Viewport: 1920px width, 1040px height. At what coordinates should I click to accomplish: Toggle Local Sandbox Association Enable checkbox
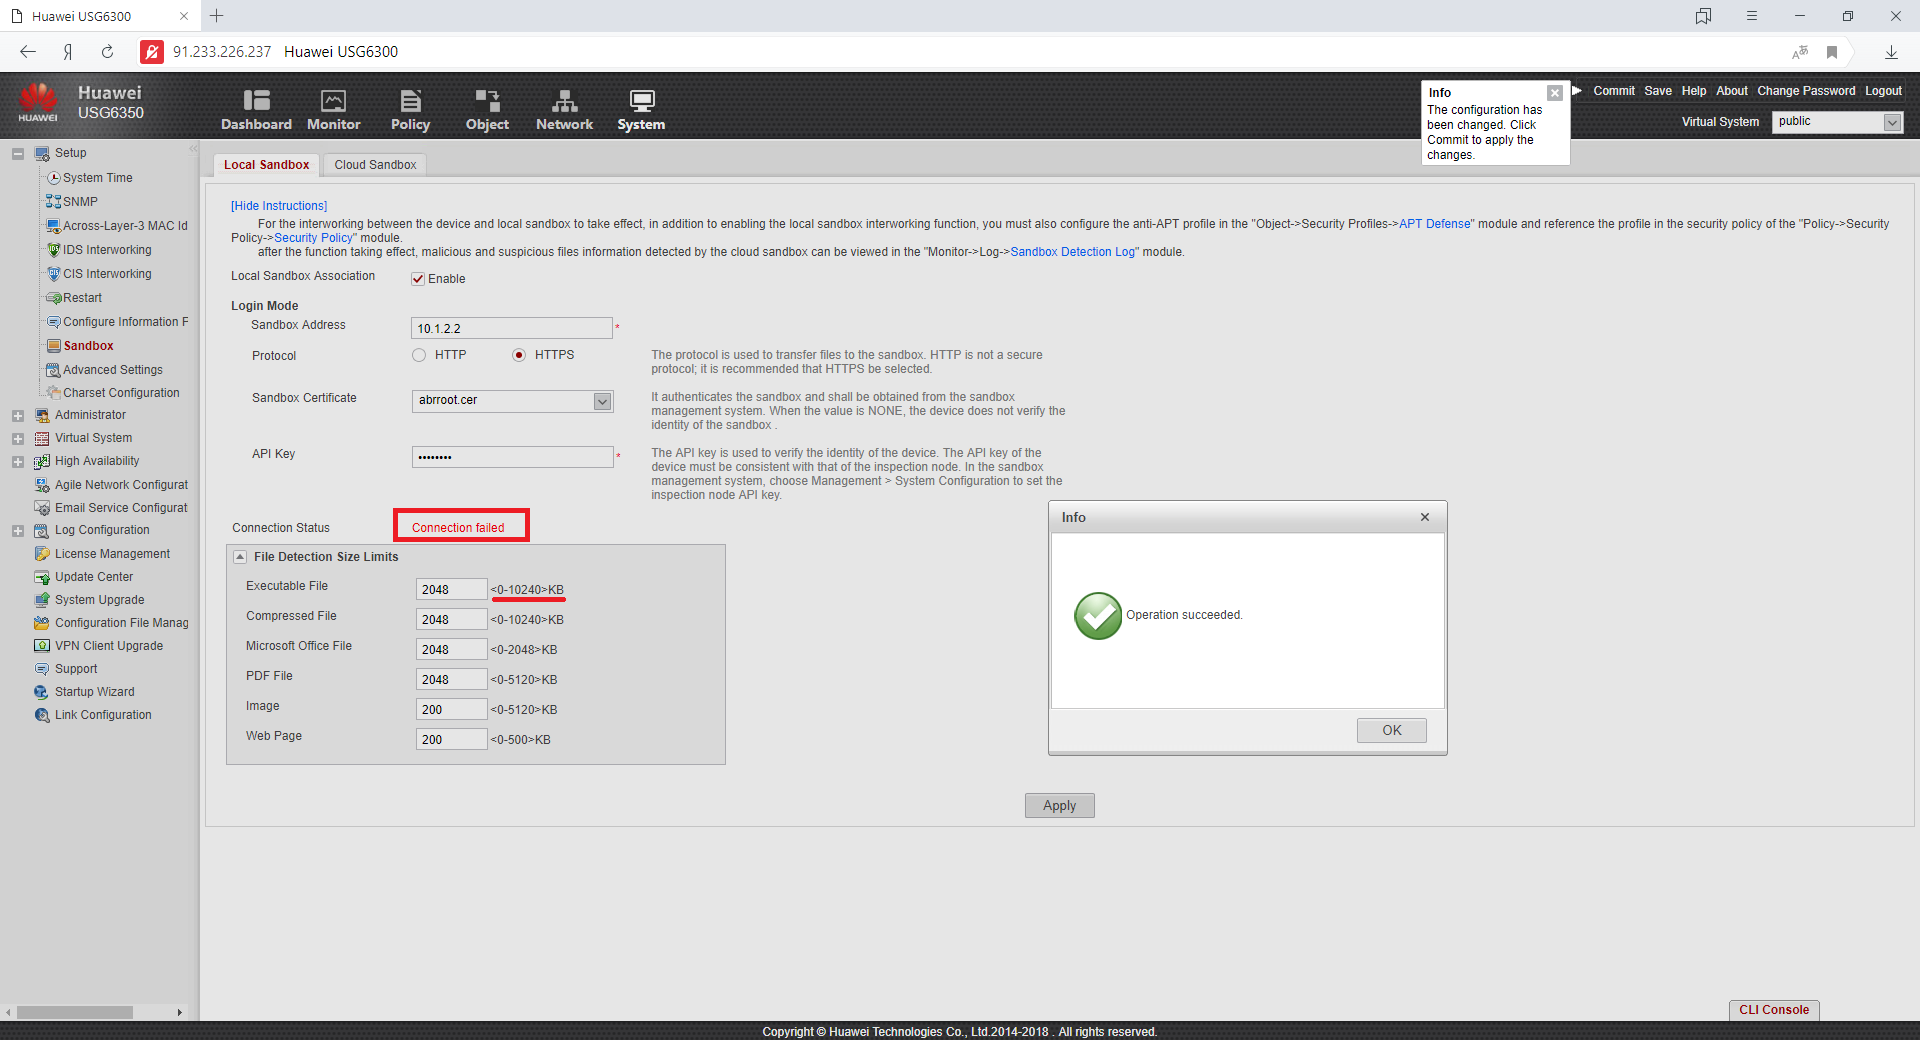(418, 279)
